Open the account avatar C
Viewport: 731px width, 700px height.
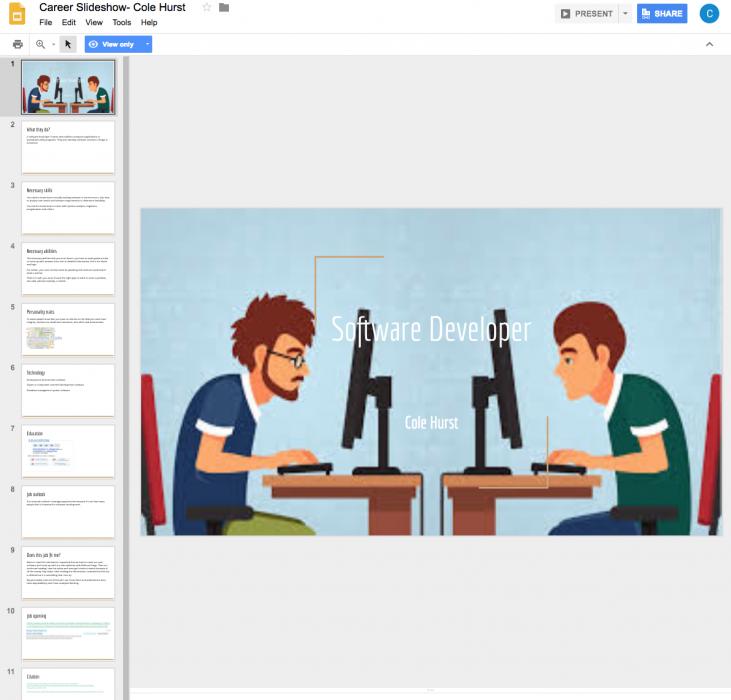tap(709, 14)
